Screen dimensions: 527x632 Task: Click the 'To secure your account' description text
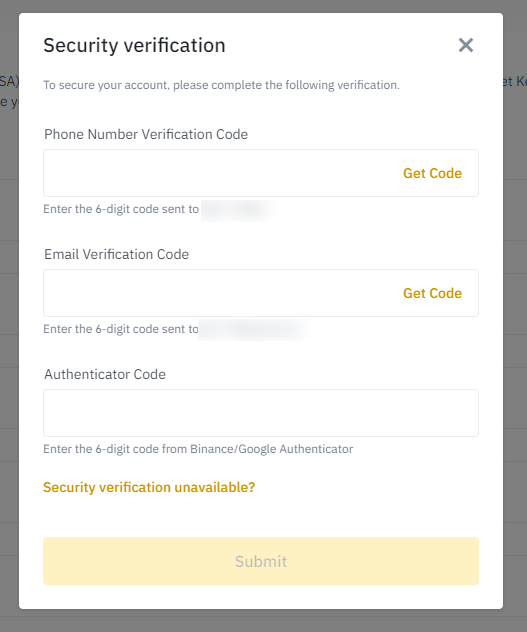tap(221, 85)
